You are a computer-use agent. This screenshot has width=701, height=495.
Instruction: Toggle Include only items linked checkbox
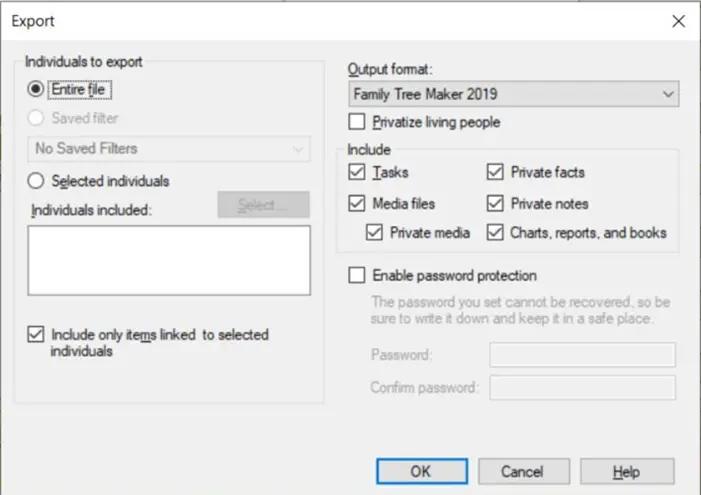36,335
